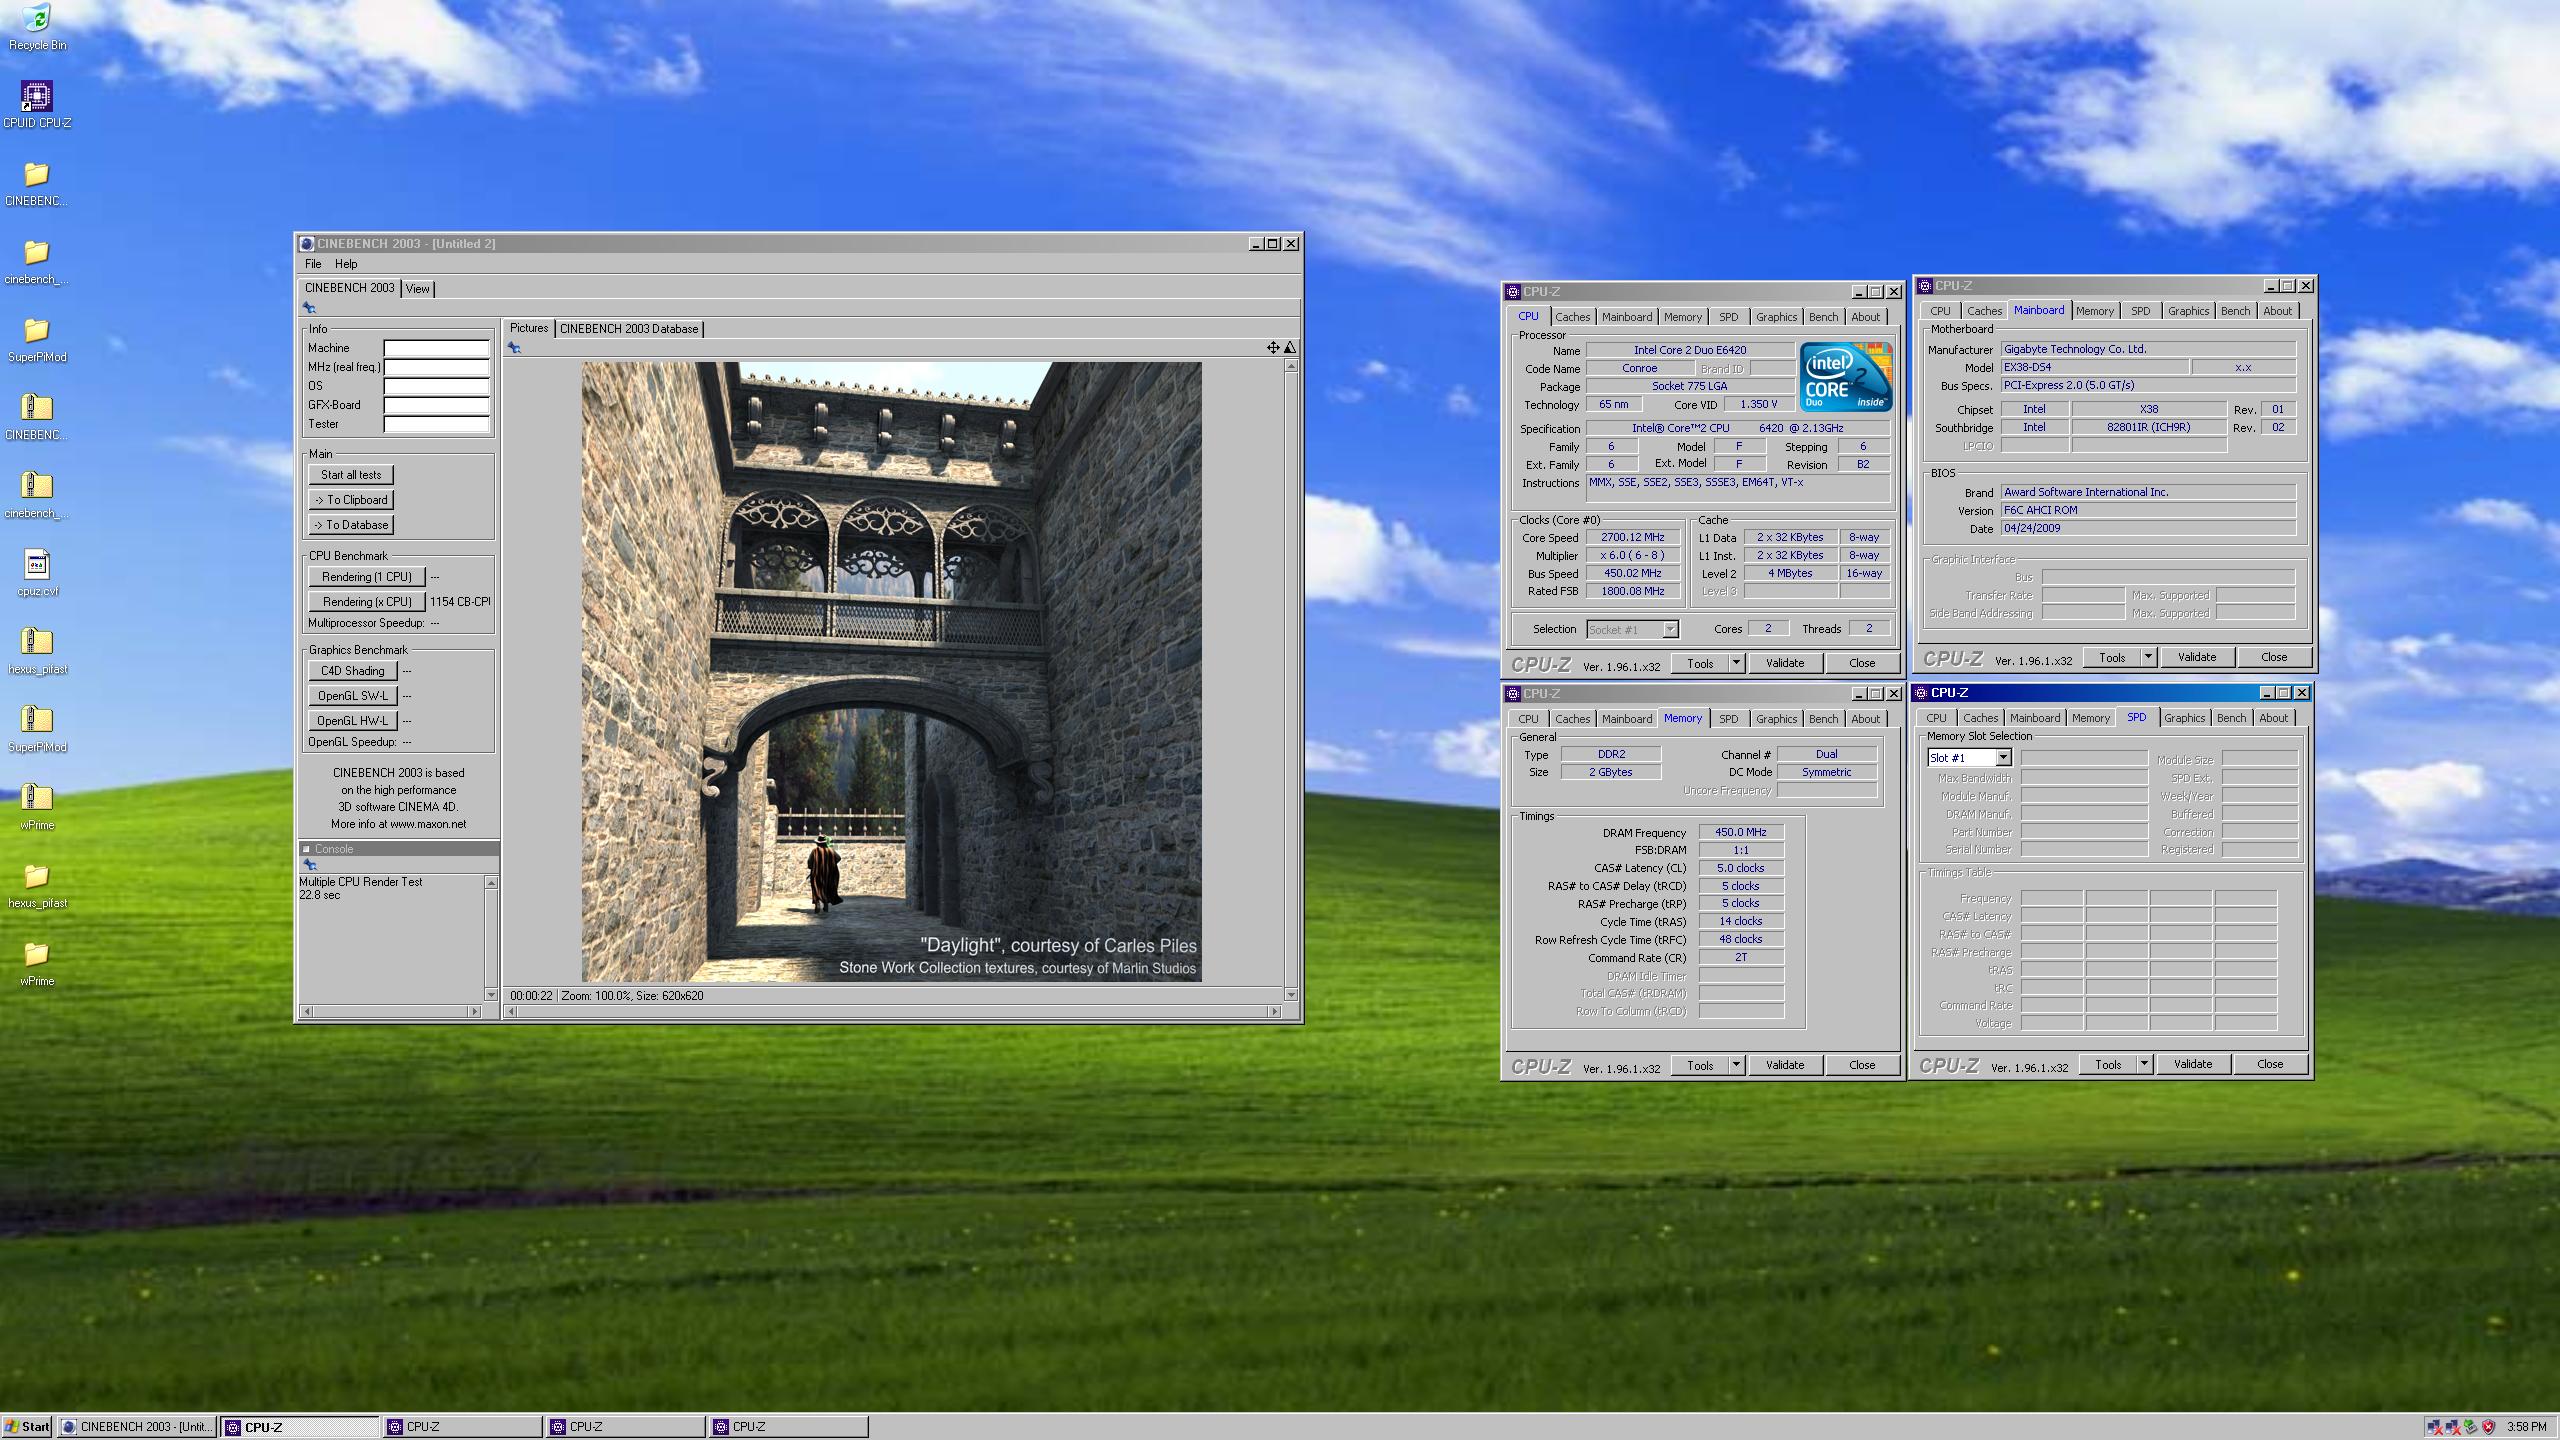Viewport: 2560px width, 1440px height.
Task: Click the console horizontal scrollbar
Action: tap(391, 1012)
